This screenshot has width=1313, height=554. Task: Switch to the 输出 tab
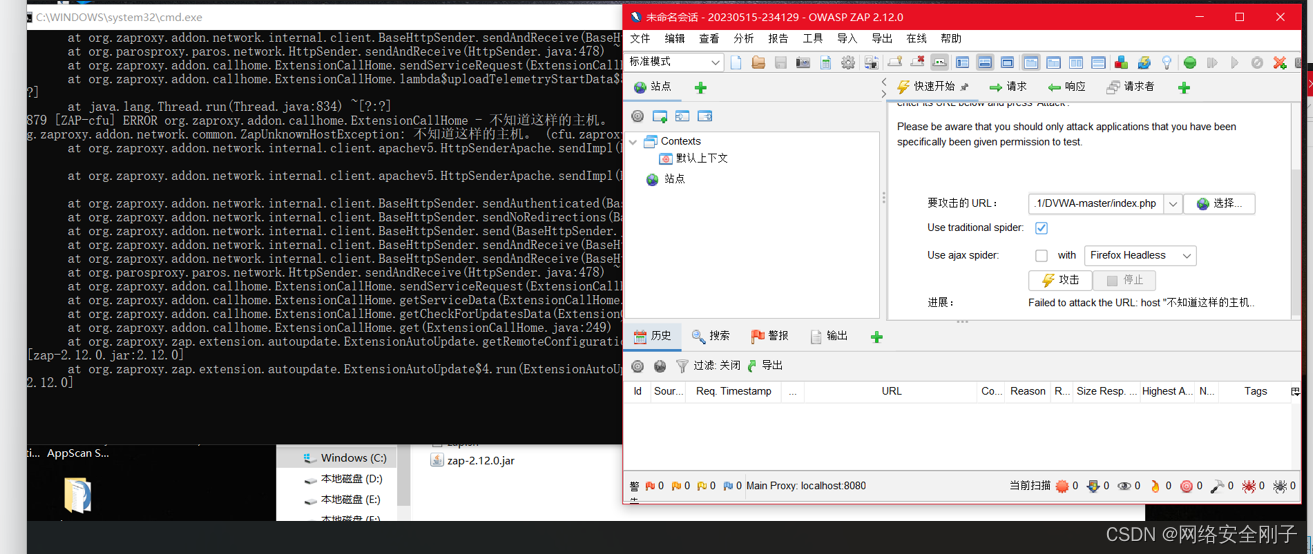point(829,336)
